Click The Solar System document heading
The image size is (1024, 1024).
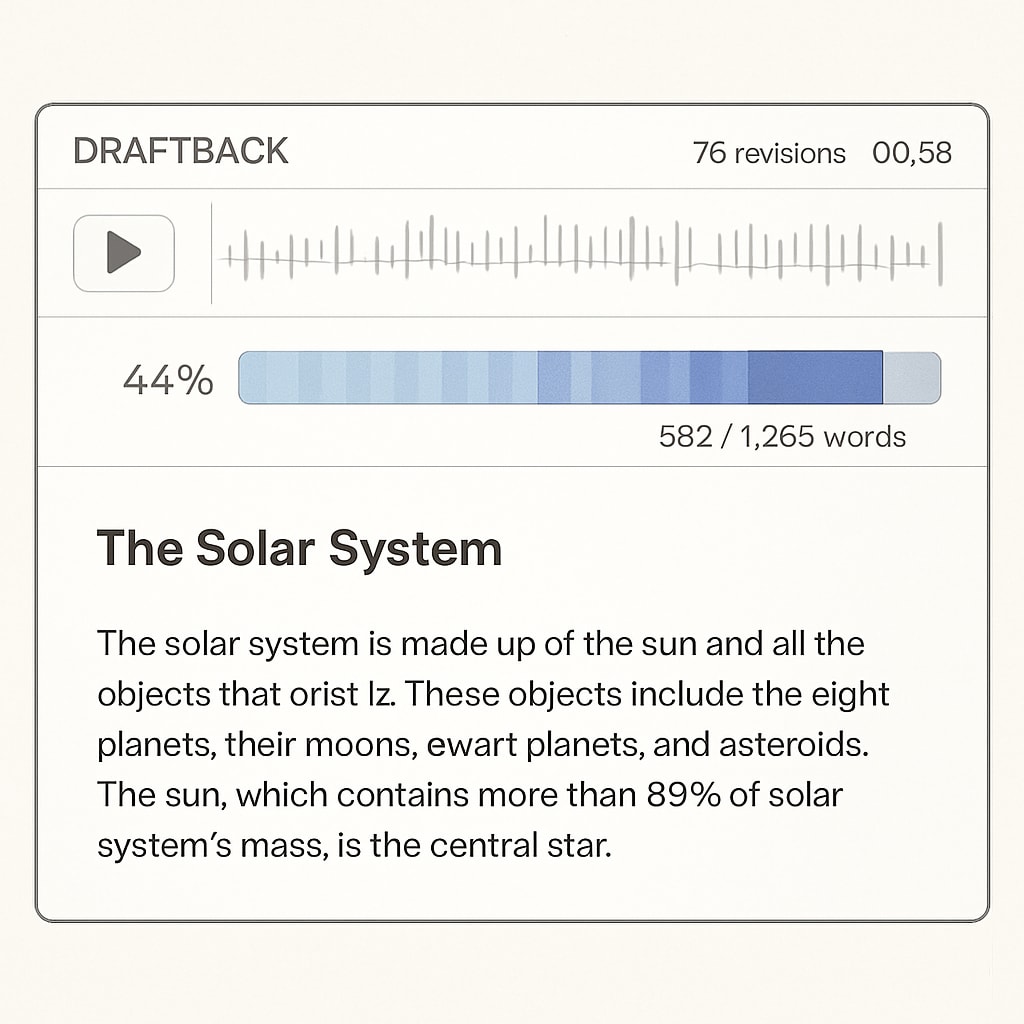(x=299, y=549)
